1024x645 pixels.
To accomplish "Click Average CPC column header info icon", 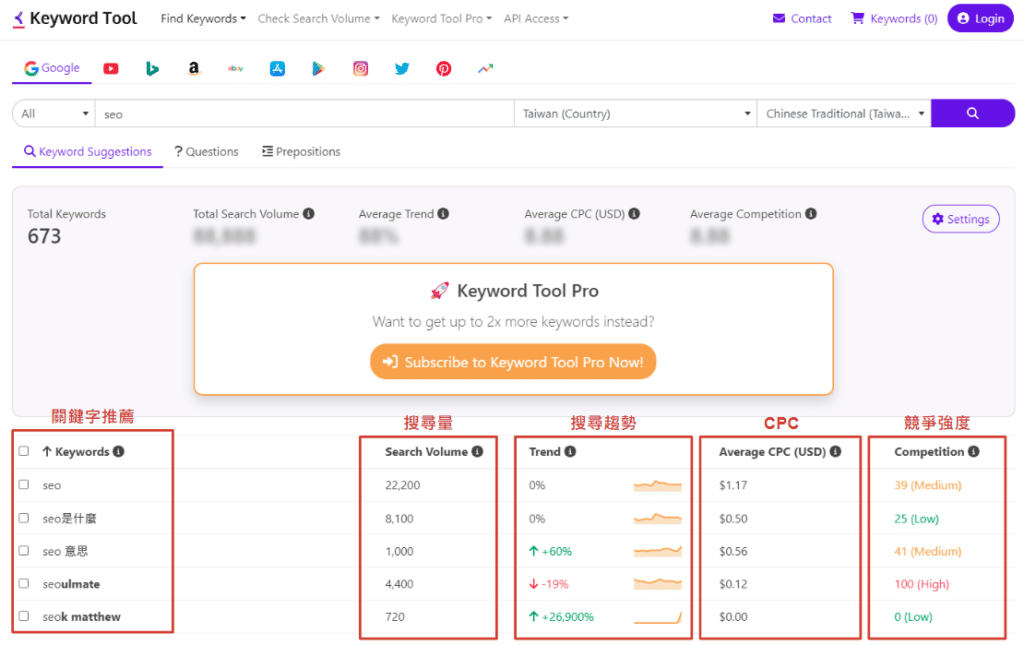I will 835,452.
